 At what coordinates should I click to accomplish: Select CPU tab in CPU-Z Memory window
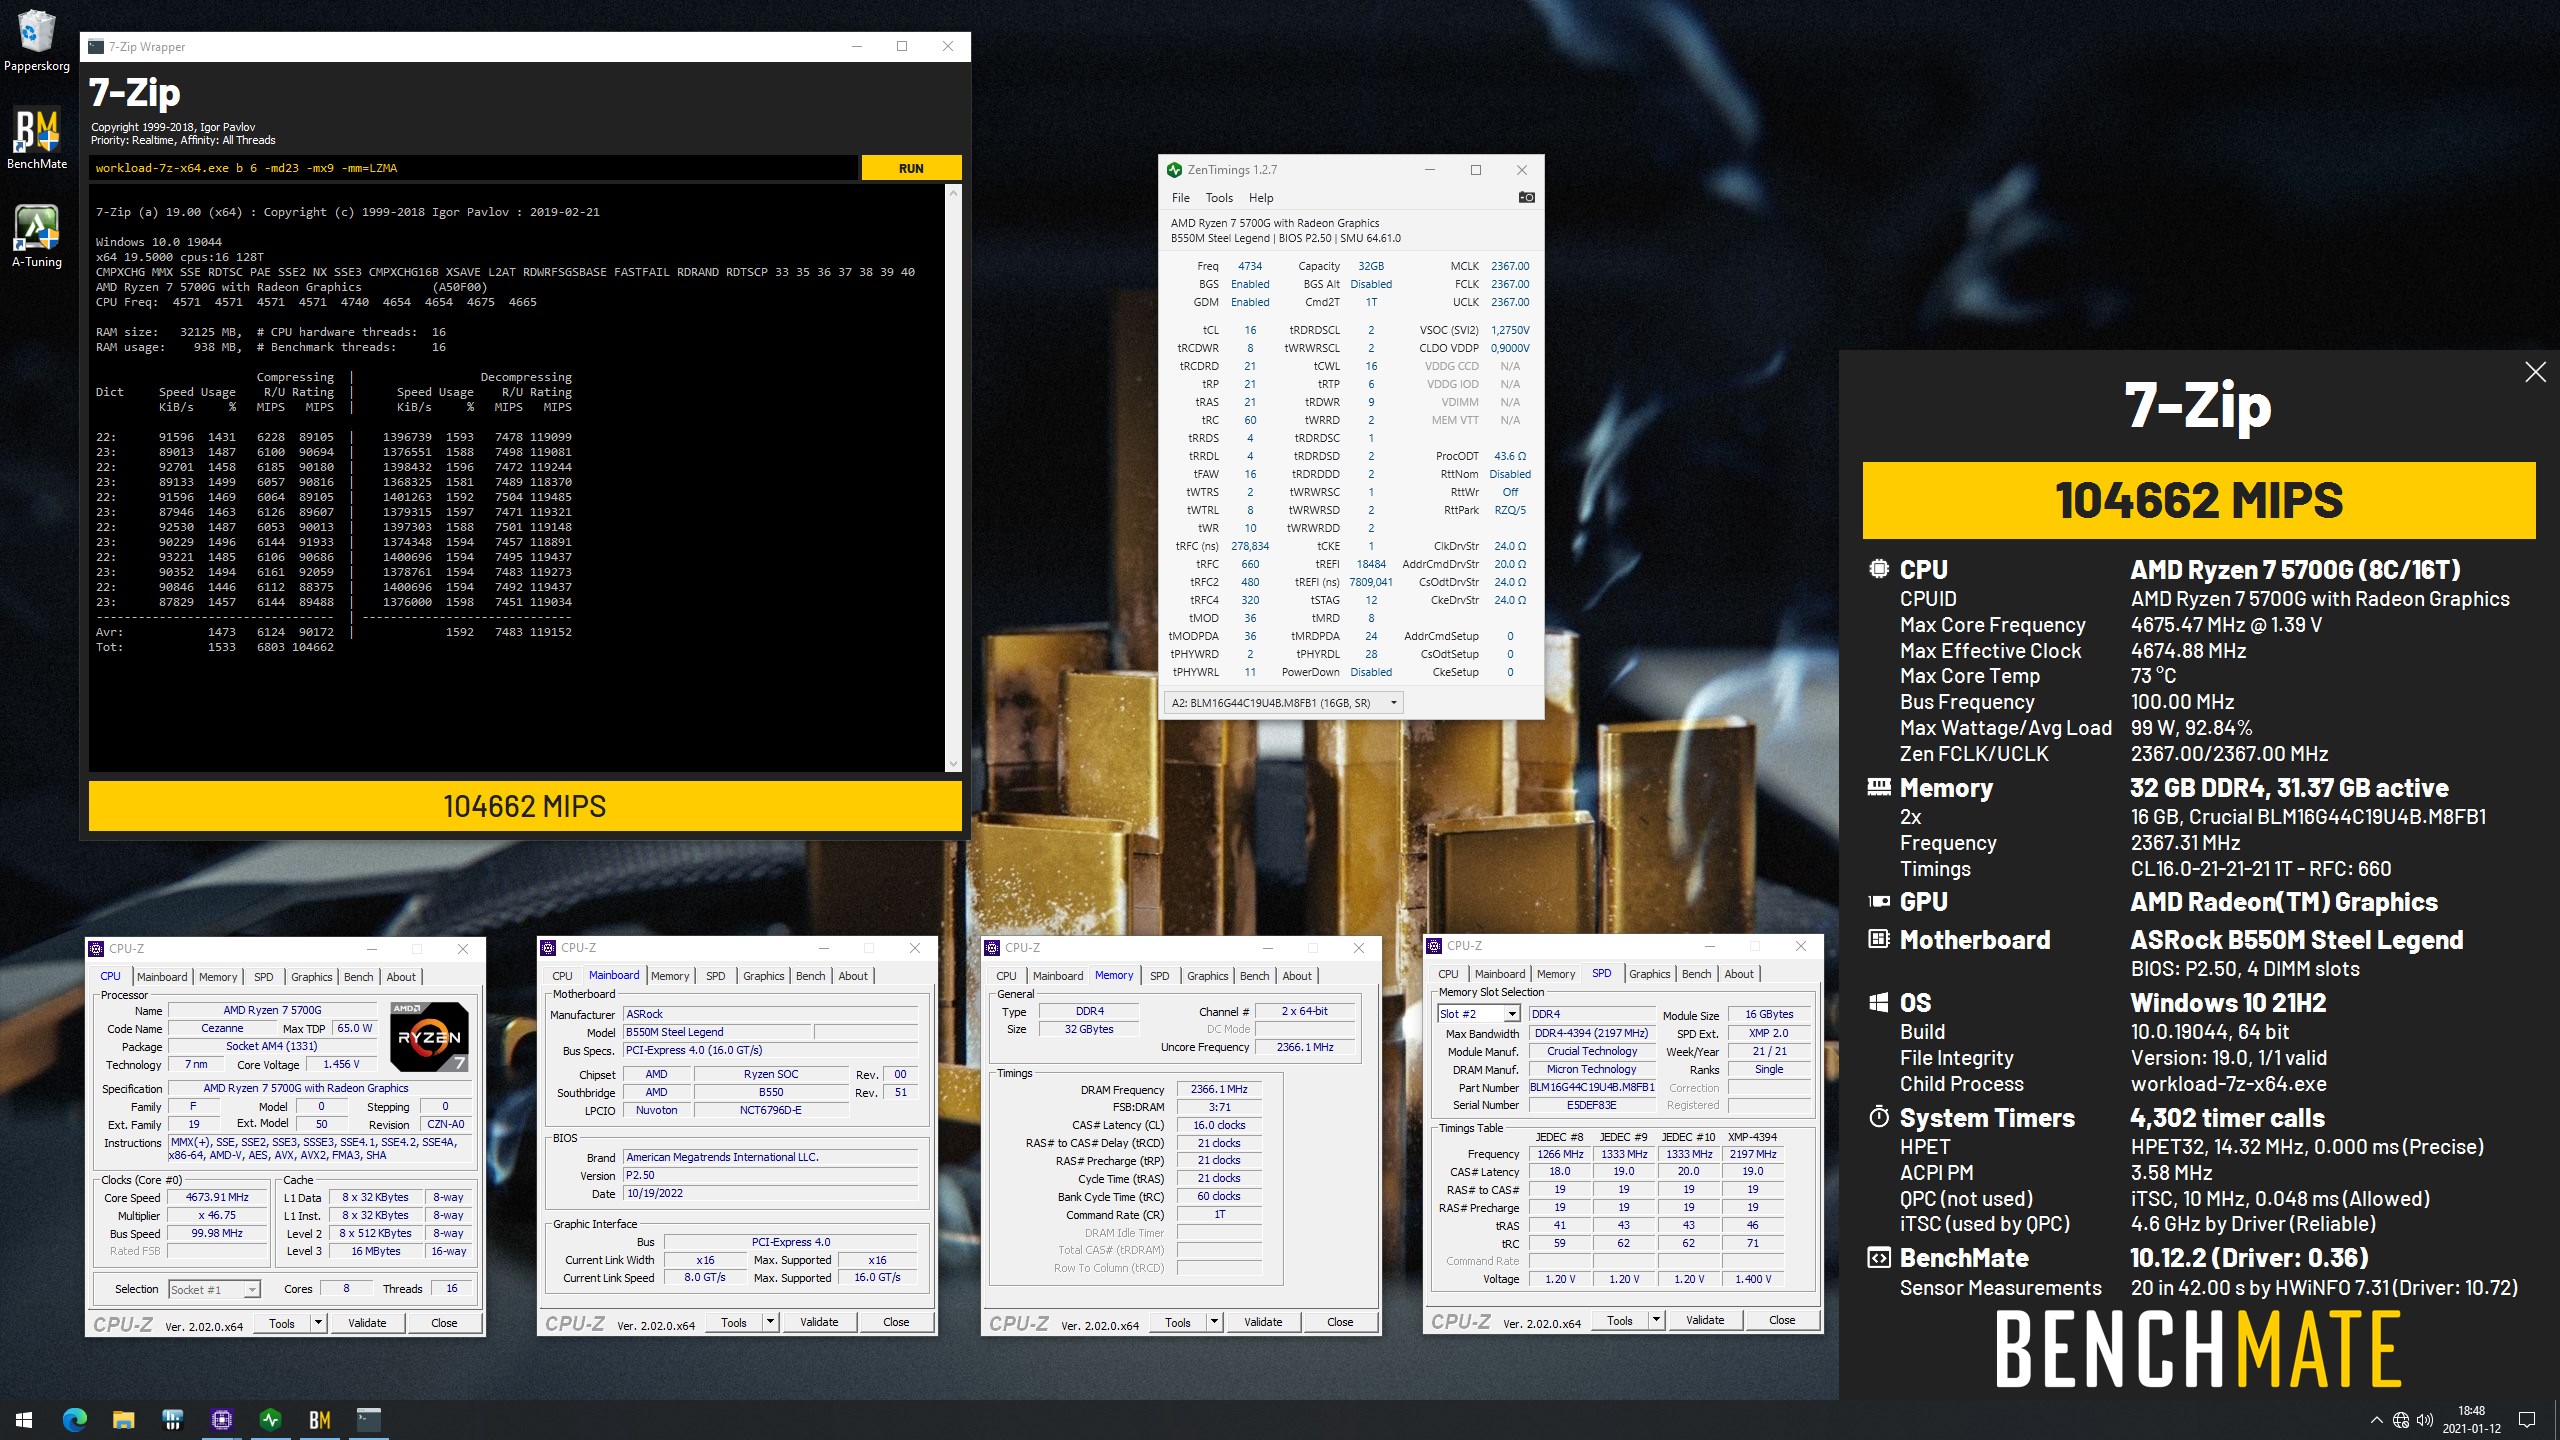(x=1006, y=976)
